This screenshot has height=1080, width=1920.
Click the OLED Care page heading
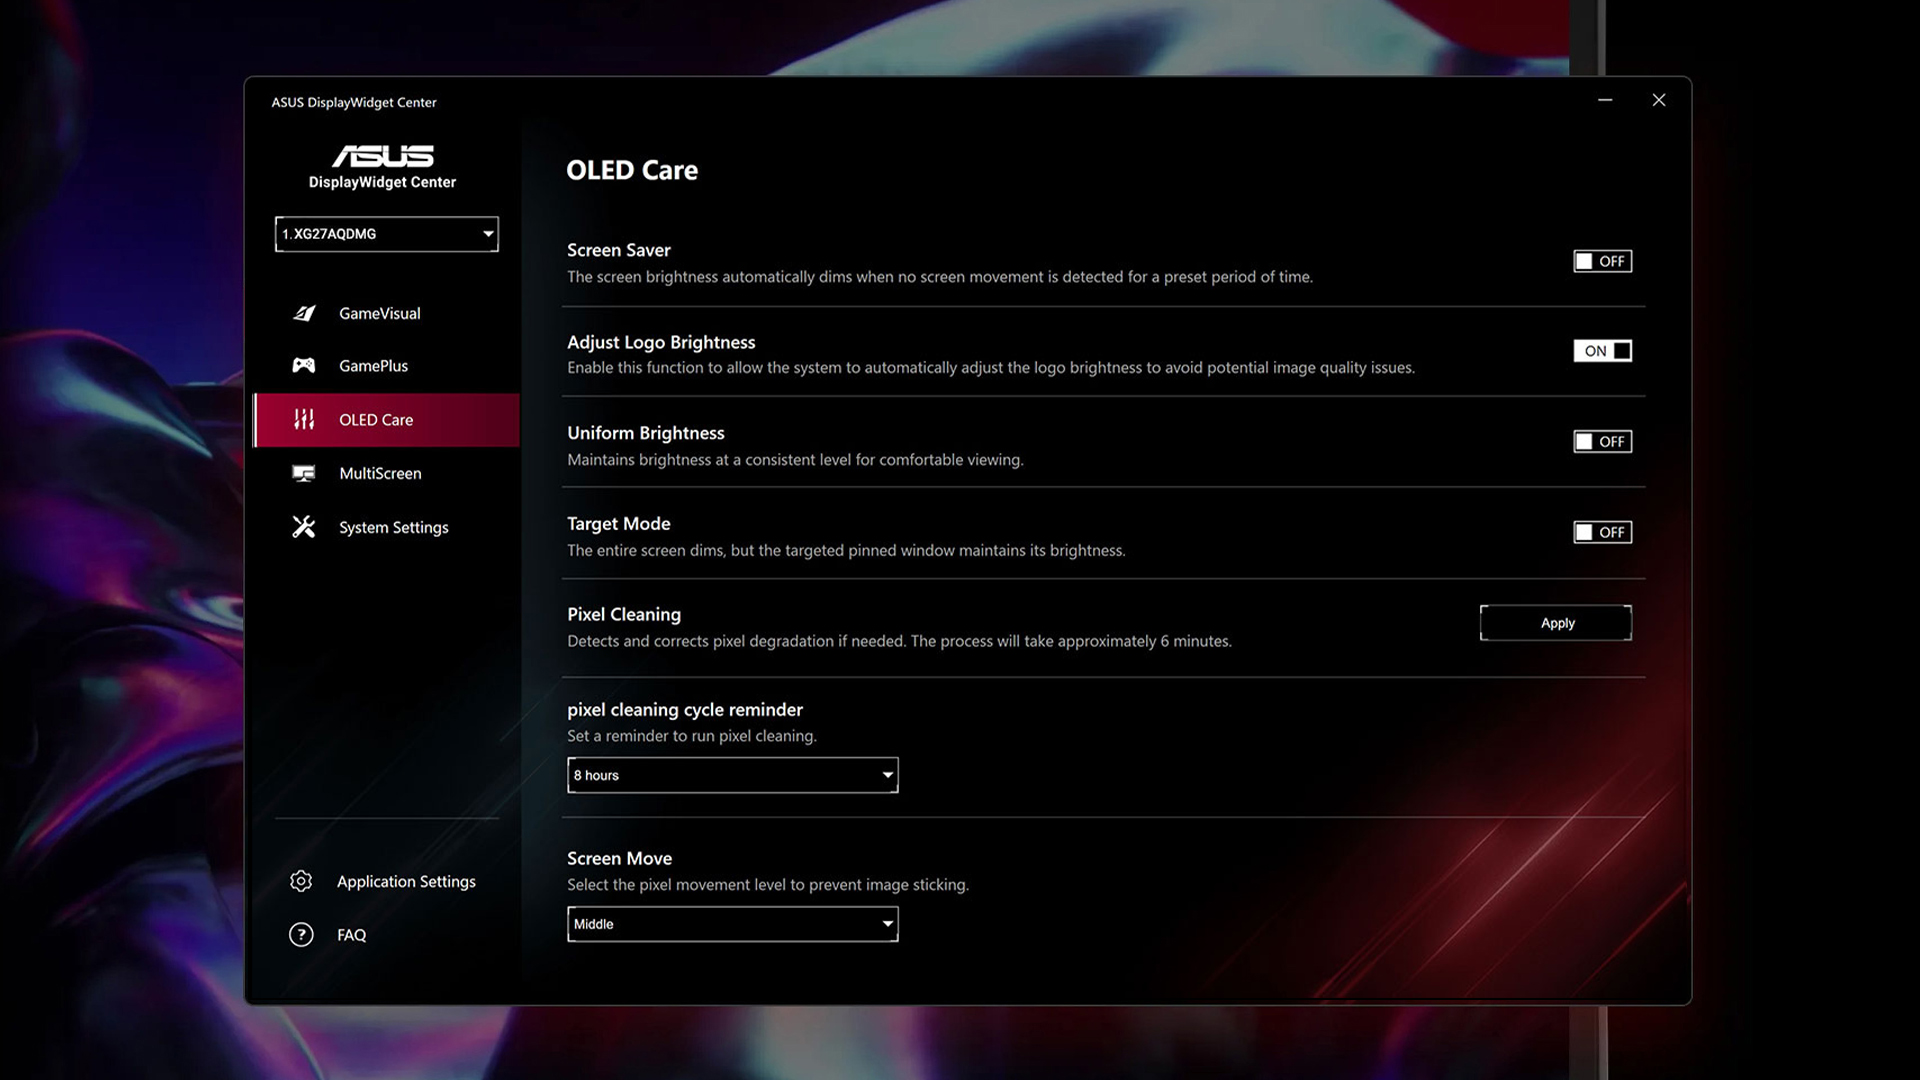tap(632, 170)
